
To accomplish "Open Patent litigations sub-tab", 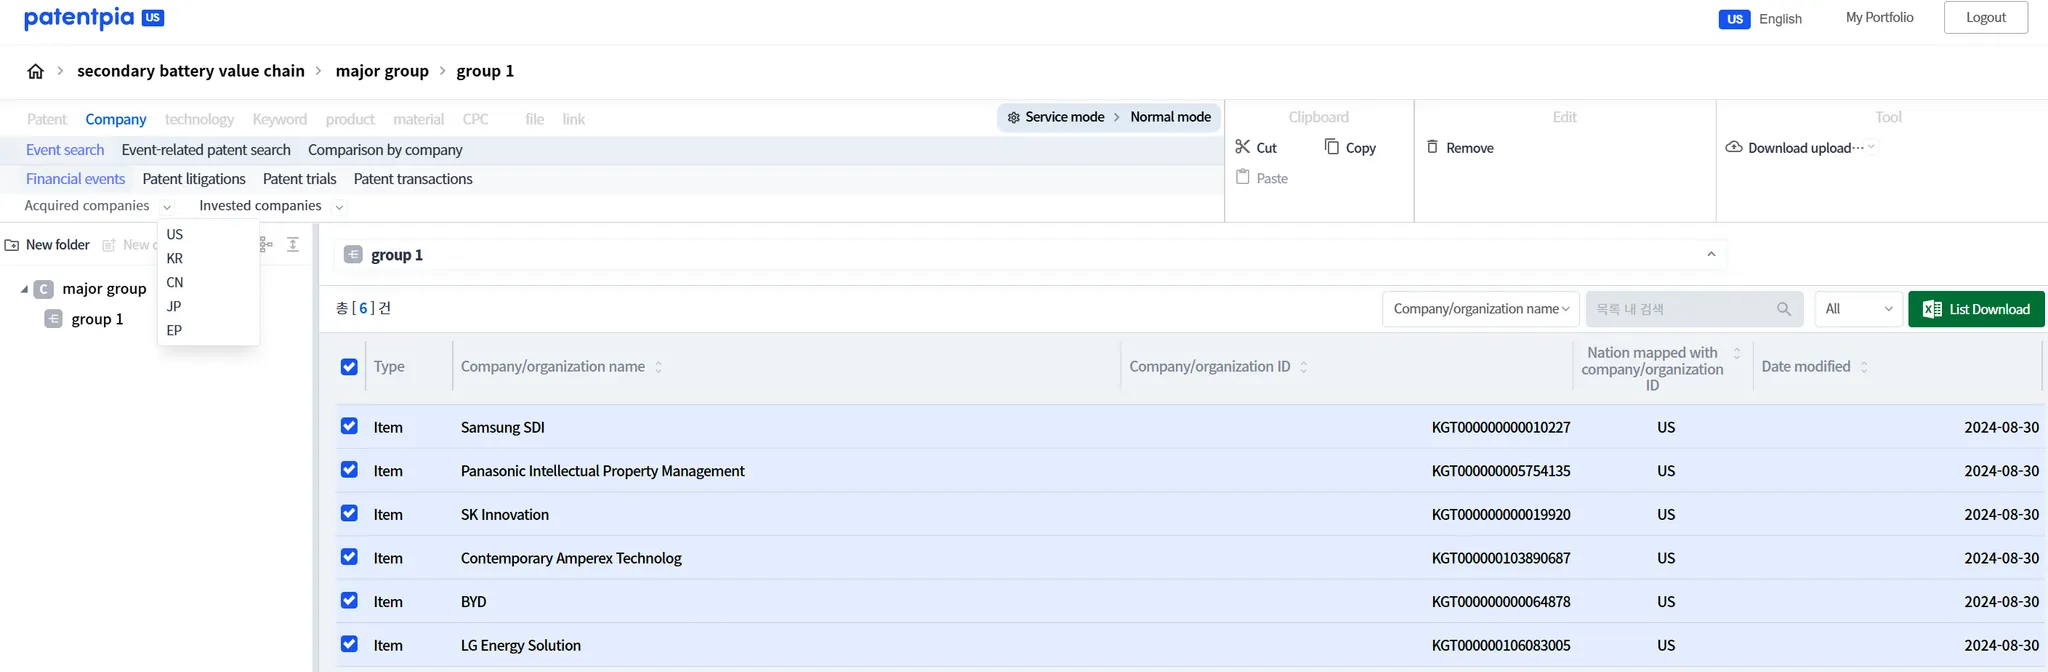I will point(194,179).
